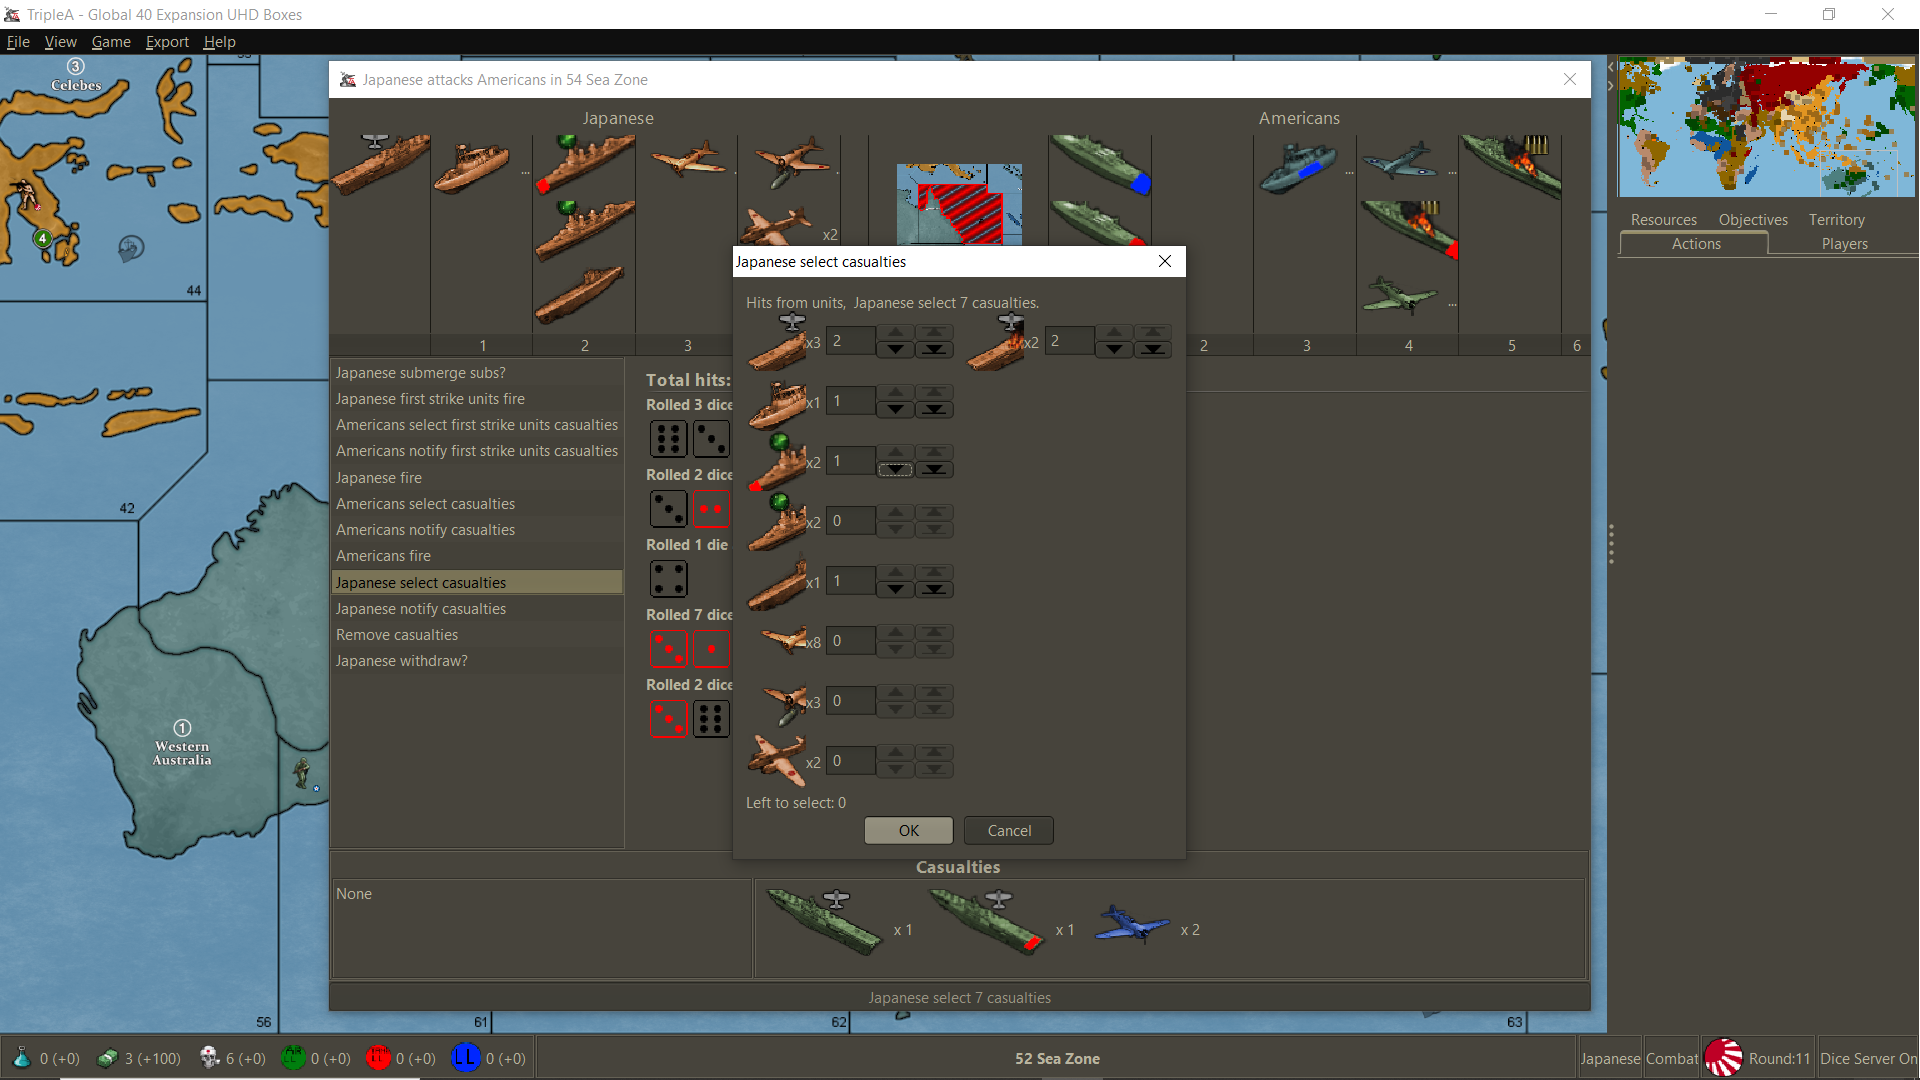Decrease damaged carrier x2 casualty count
Image resolution: width=1920 pixels, height=1080 pixels.
(1114, 350)
